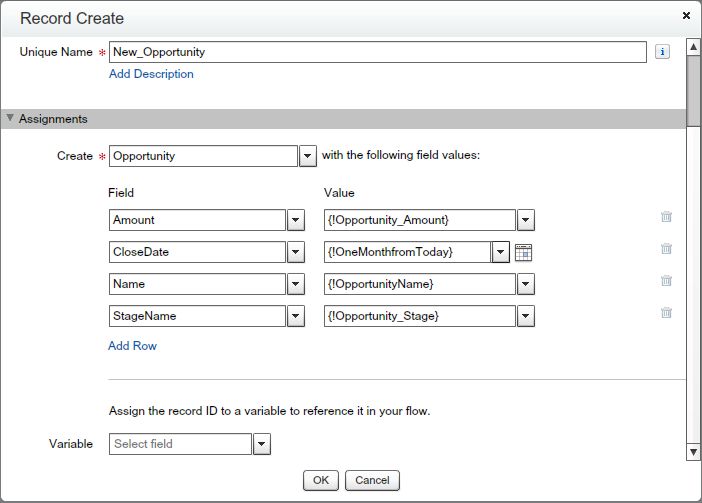The image size is (702, 503).
Task: Open the Create object dropdown
Action: (x=308, y=156)
